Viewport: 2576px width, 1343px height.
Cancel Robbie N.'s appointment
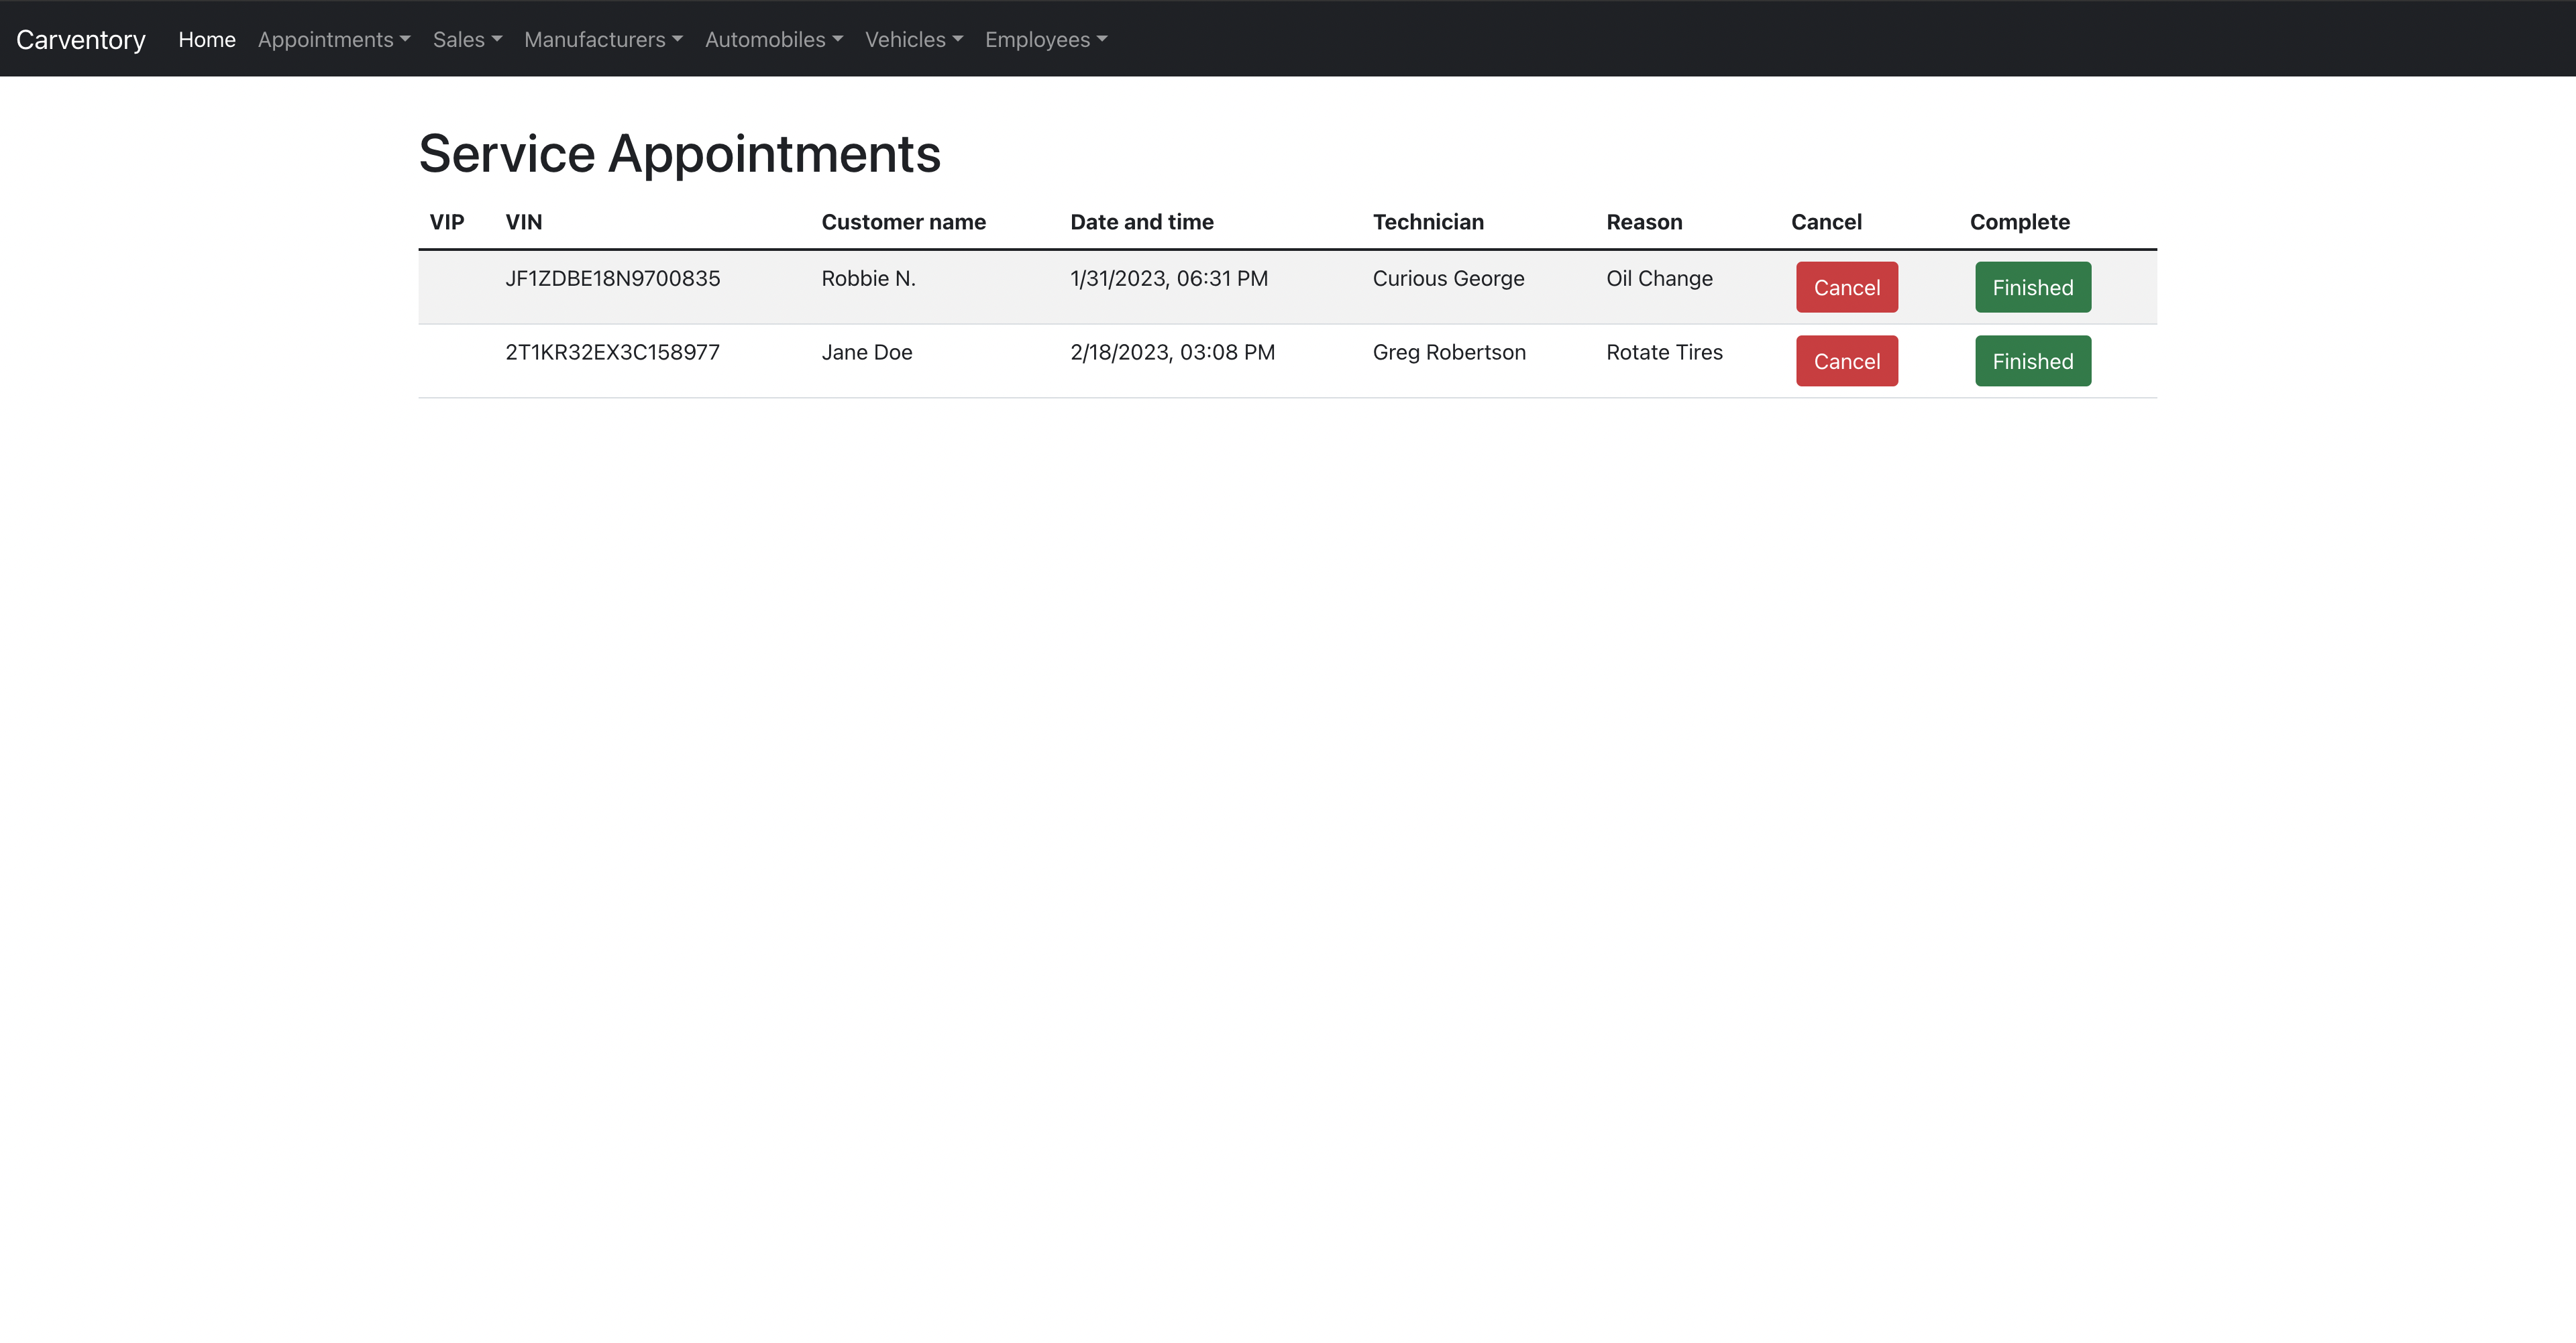(x=1846, y=287)
